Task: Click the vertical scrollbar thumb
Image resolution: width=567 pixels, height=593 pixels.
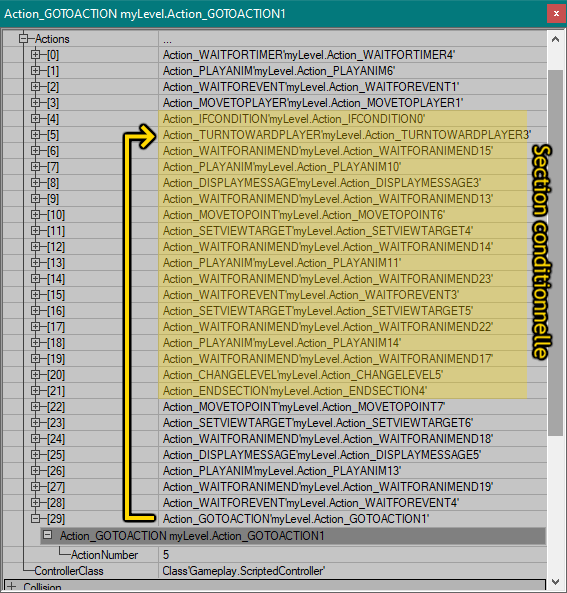Action: point(555,253)
